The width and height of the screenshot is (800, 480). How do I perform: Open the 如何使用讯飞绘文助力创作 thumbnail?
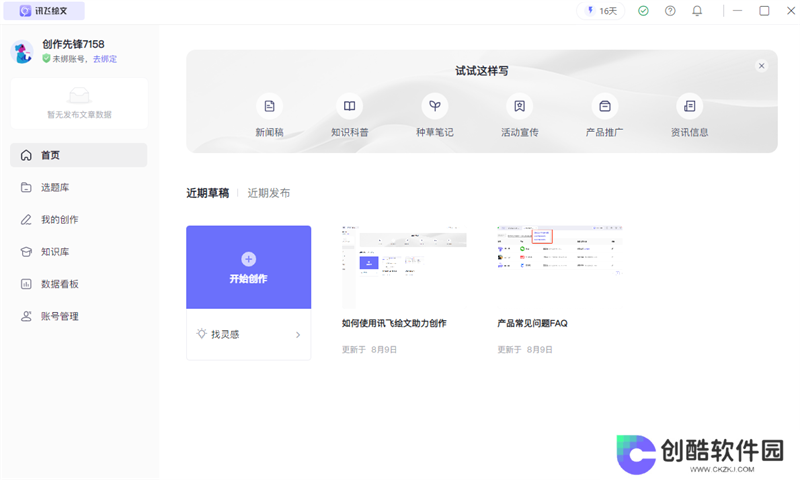[x=404, y=267]
